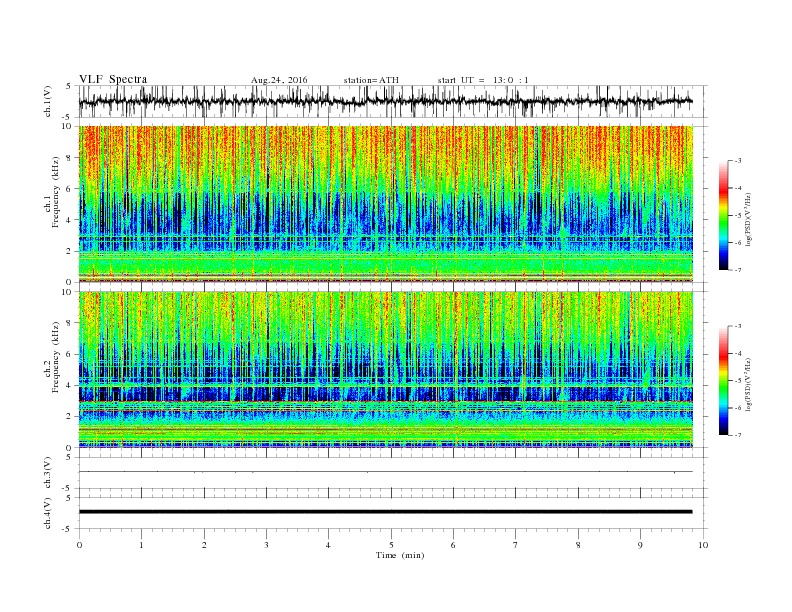Click the ch.1 colorbar "log(PSD)(V²/Hz)" label
The width and height of the screenshot is (792, 612).
point(748,219)
